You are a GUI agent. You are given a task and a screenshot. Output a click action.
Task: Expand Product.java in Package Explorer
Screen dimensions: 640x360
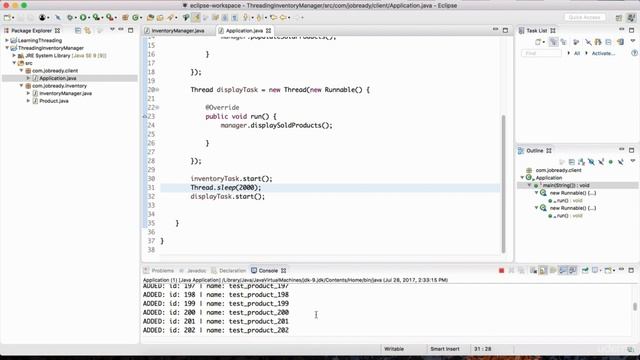[28, 101]
